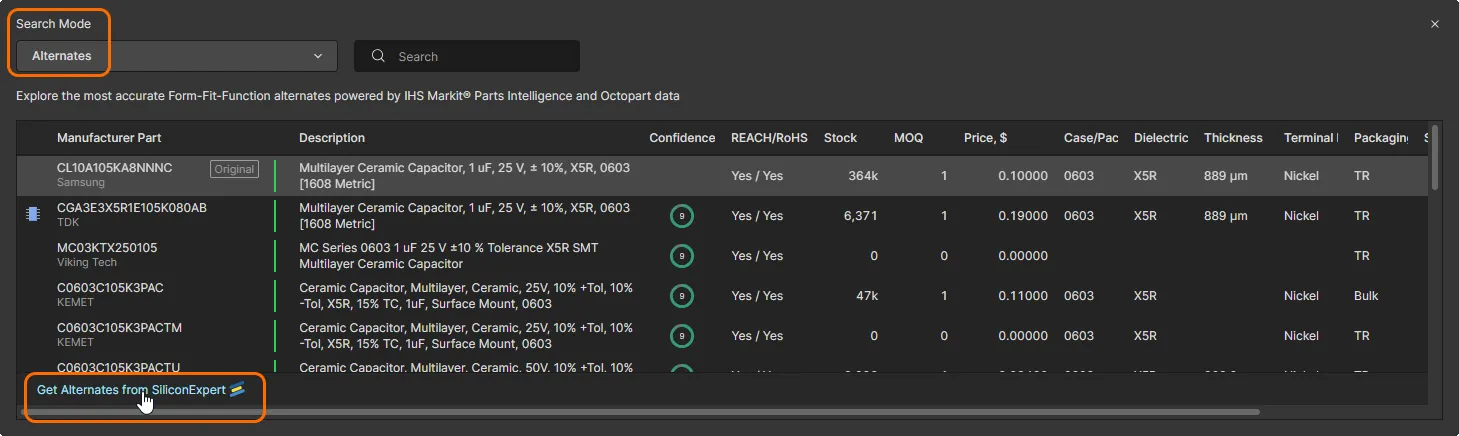
Task: Close the alternates search panel
Action: (1435, 24)
